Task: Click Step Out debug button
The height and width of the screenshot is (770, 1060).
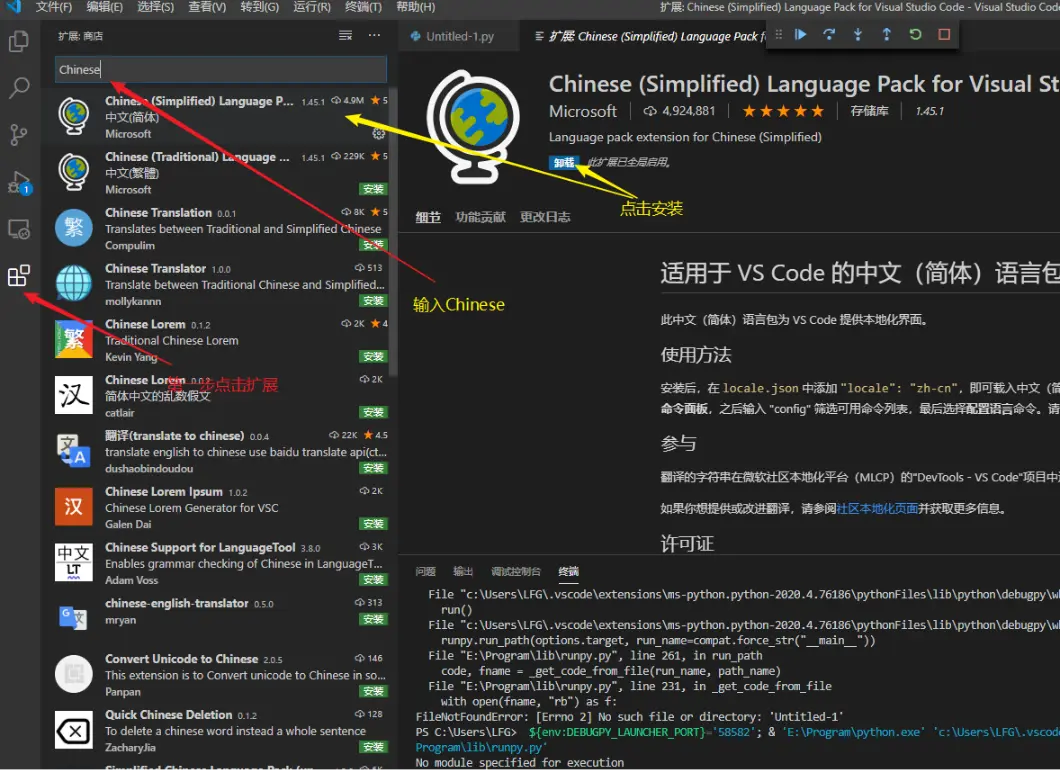Action: click(886, 34)
